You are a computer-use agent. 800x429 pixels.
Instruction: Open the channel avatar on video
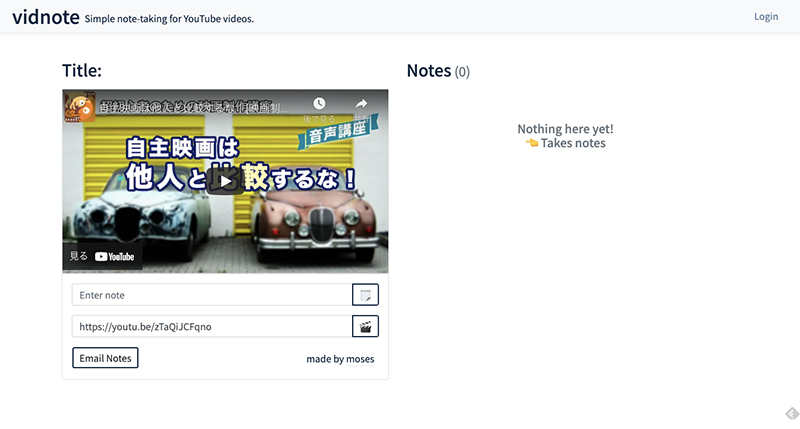click(x=80, y=107)
